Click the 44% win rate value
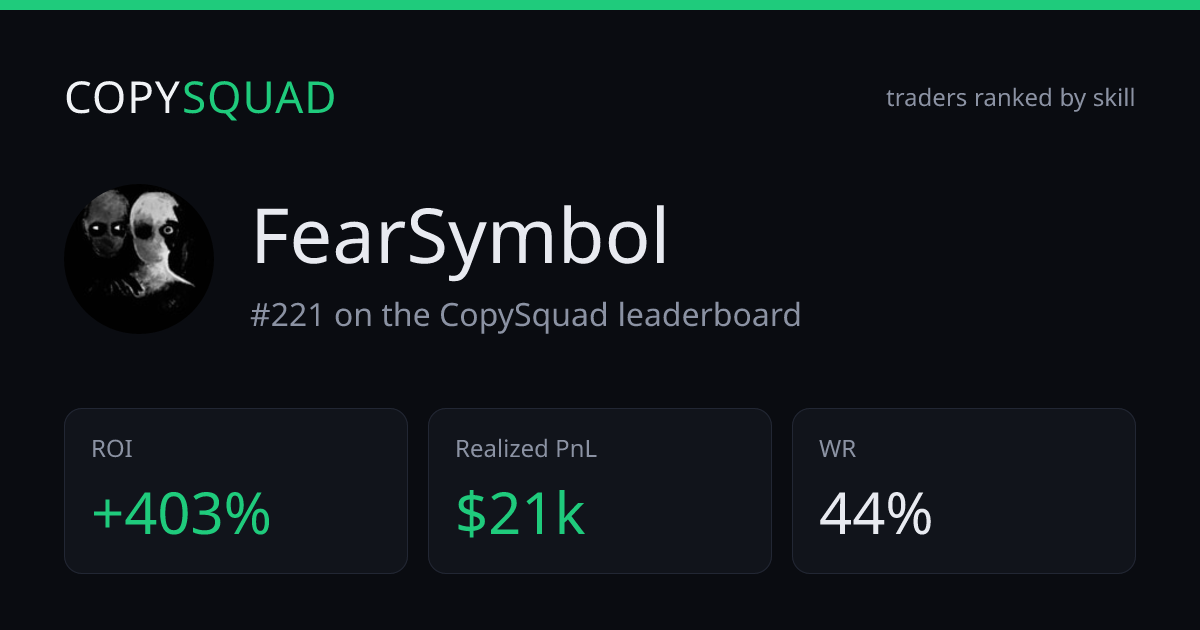1200x630 pixels. [x=876, y=514]
